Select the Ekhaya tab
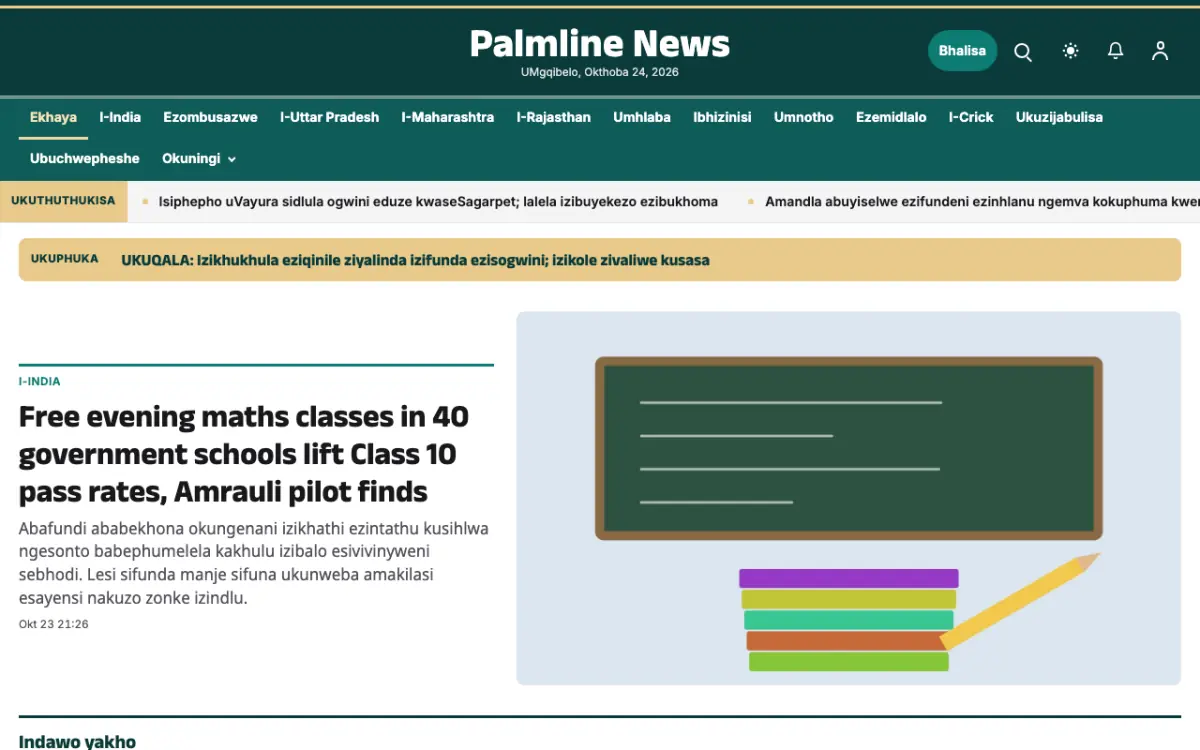The width and height of the screenshot is (1200, 750). pos(53,117)
